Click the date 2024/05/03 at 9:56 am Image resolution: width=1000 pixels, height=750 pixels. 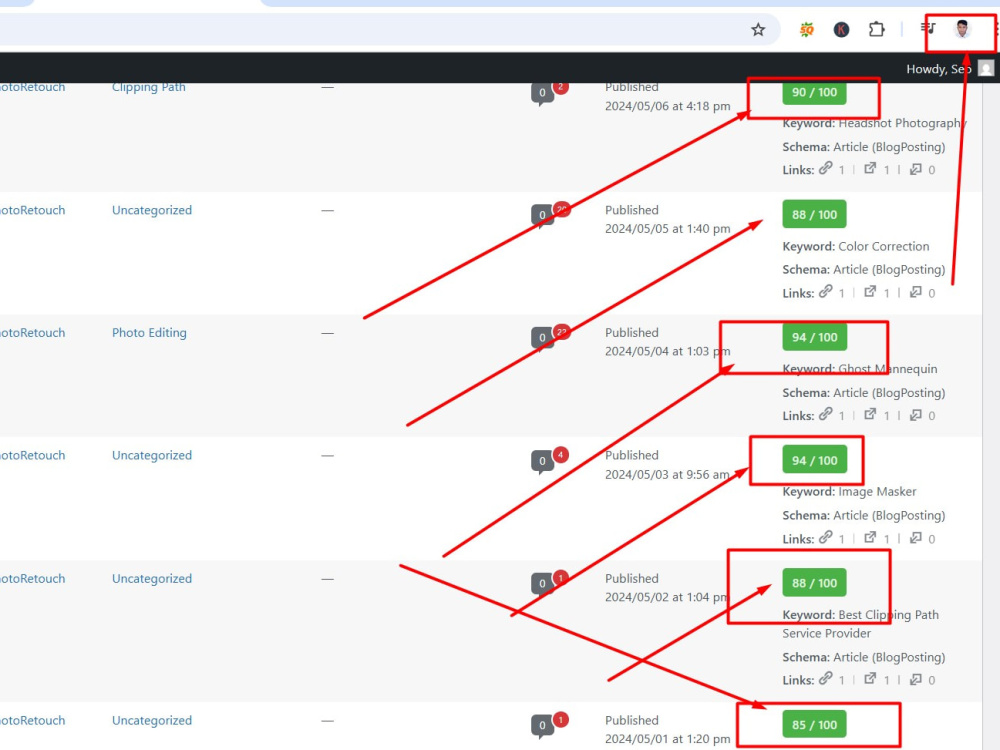667,474
